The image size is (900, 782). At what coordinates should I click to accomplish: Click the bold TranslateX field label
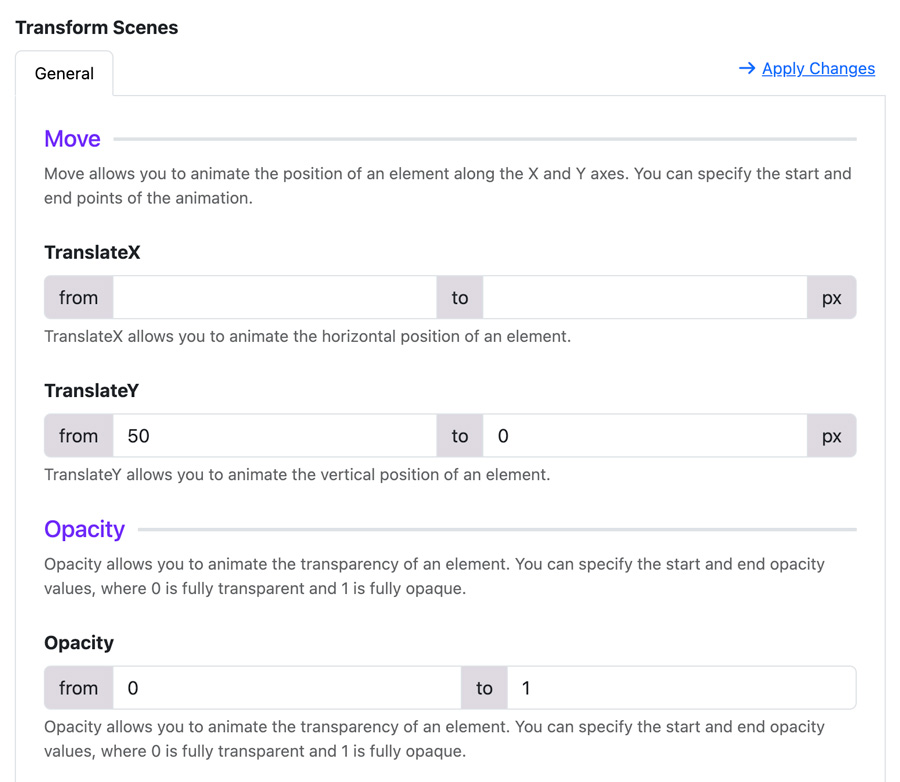pyautogui.click(x=92, y=252)
